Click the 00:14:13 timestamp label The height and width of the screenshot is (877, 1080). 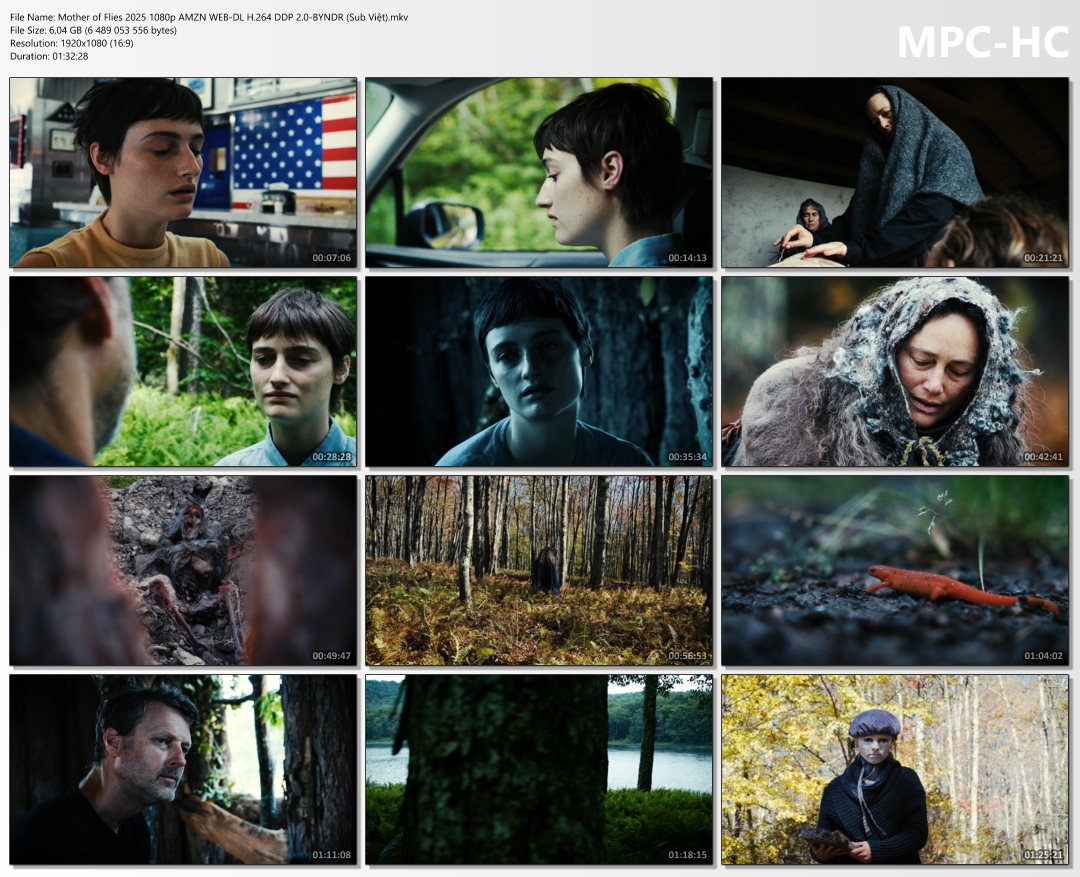click(x=687, y=258)
